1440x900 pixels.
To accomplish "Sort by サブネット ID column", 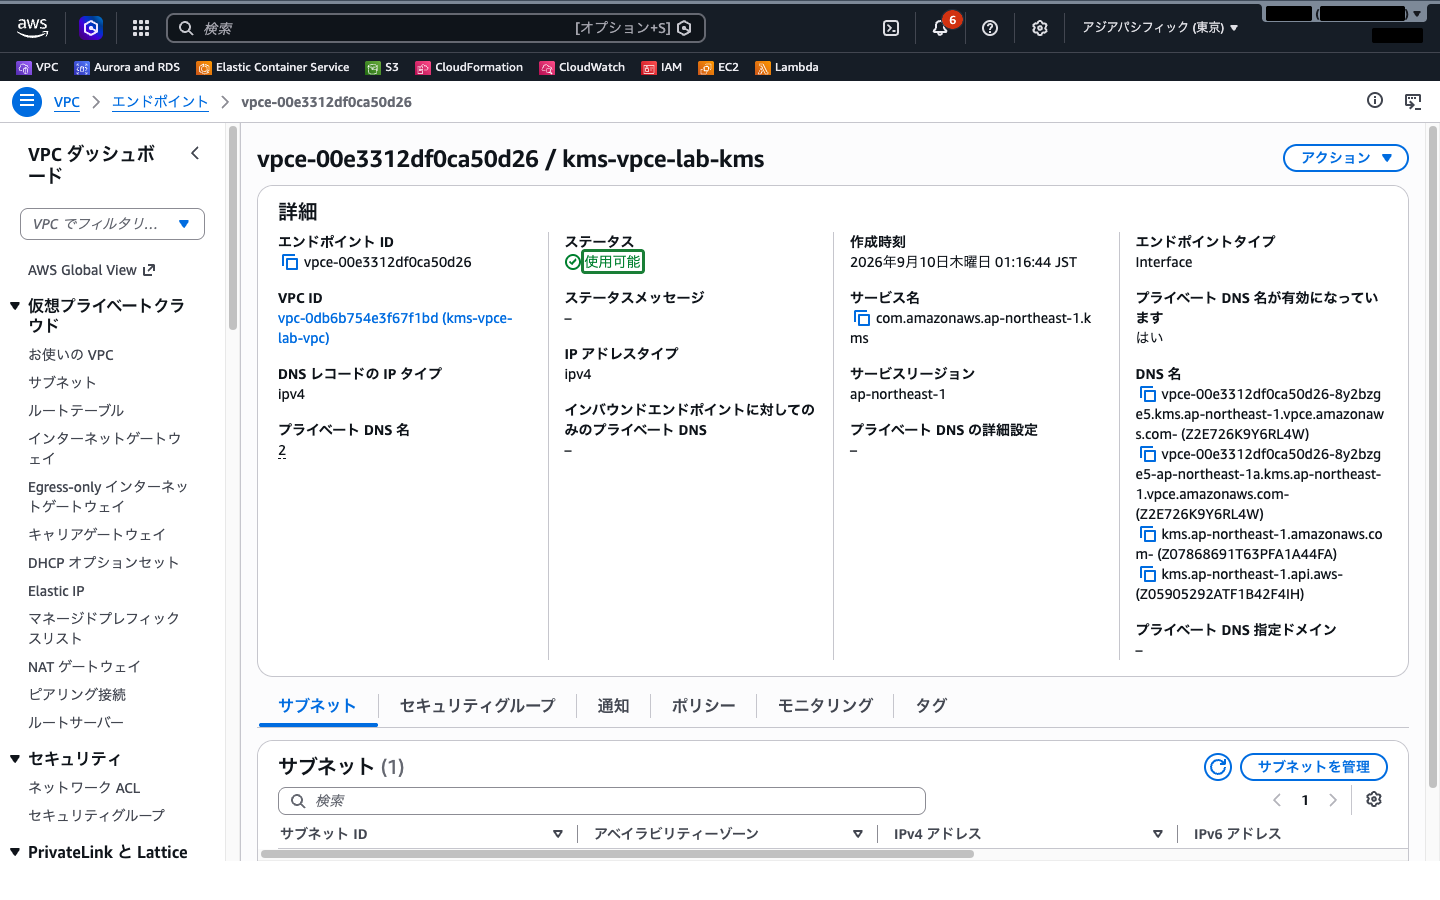I will 557,834.
